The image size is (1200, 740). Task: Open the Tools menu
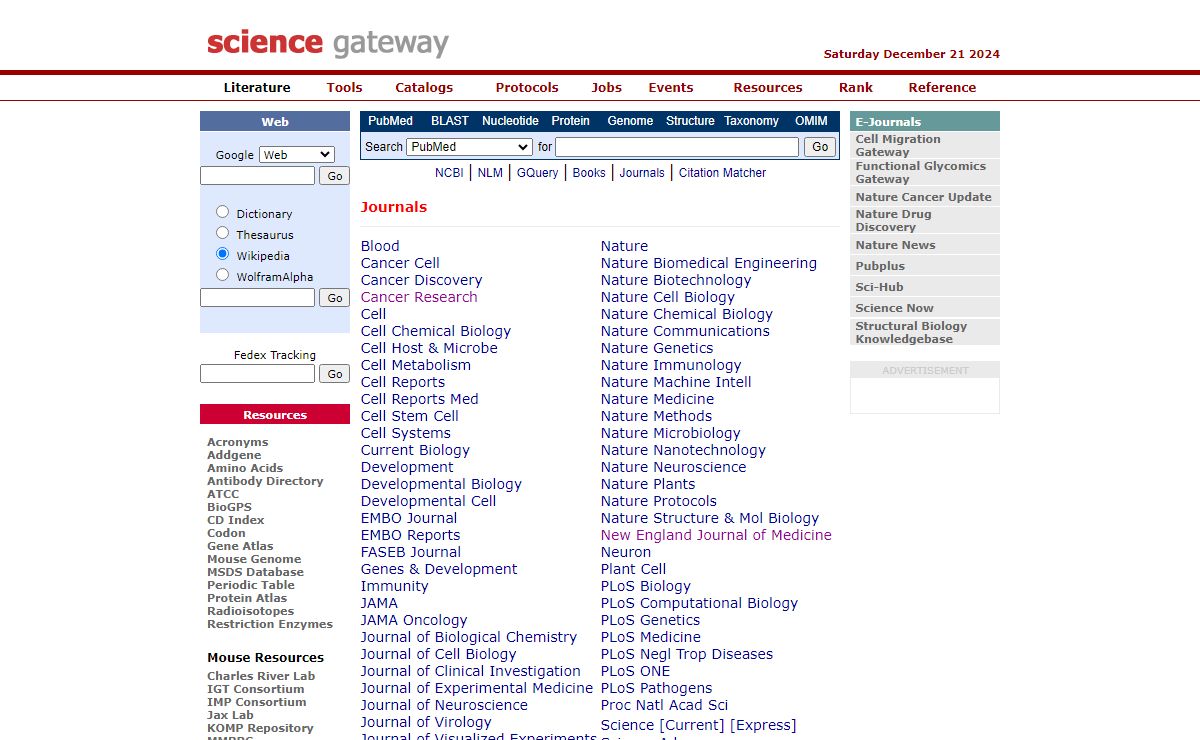point(344,87)
